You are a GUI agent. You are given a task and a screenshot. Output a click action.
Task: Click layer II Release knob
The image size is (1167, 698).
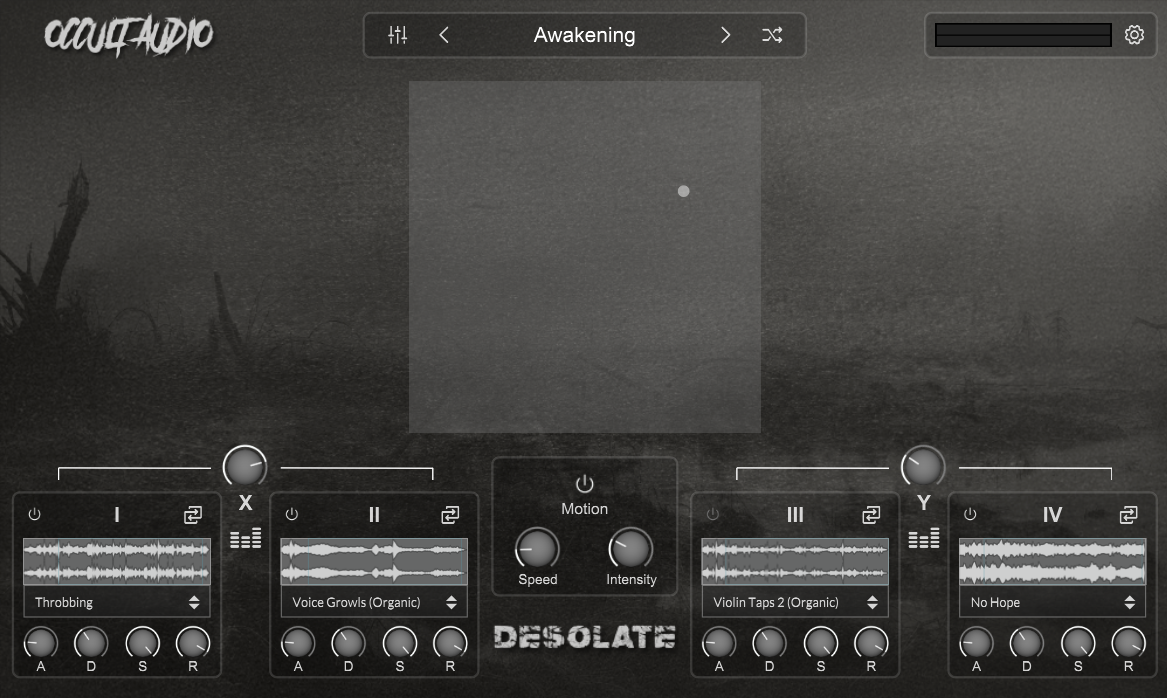(x=450, y=643)
